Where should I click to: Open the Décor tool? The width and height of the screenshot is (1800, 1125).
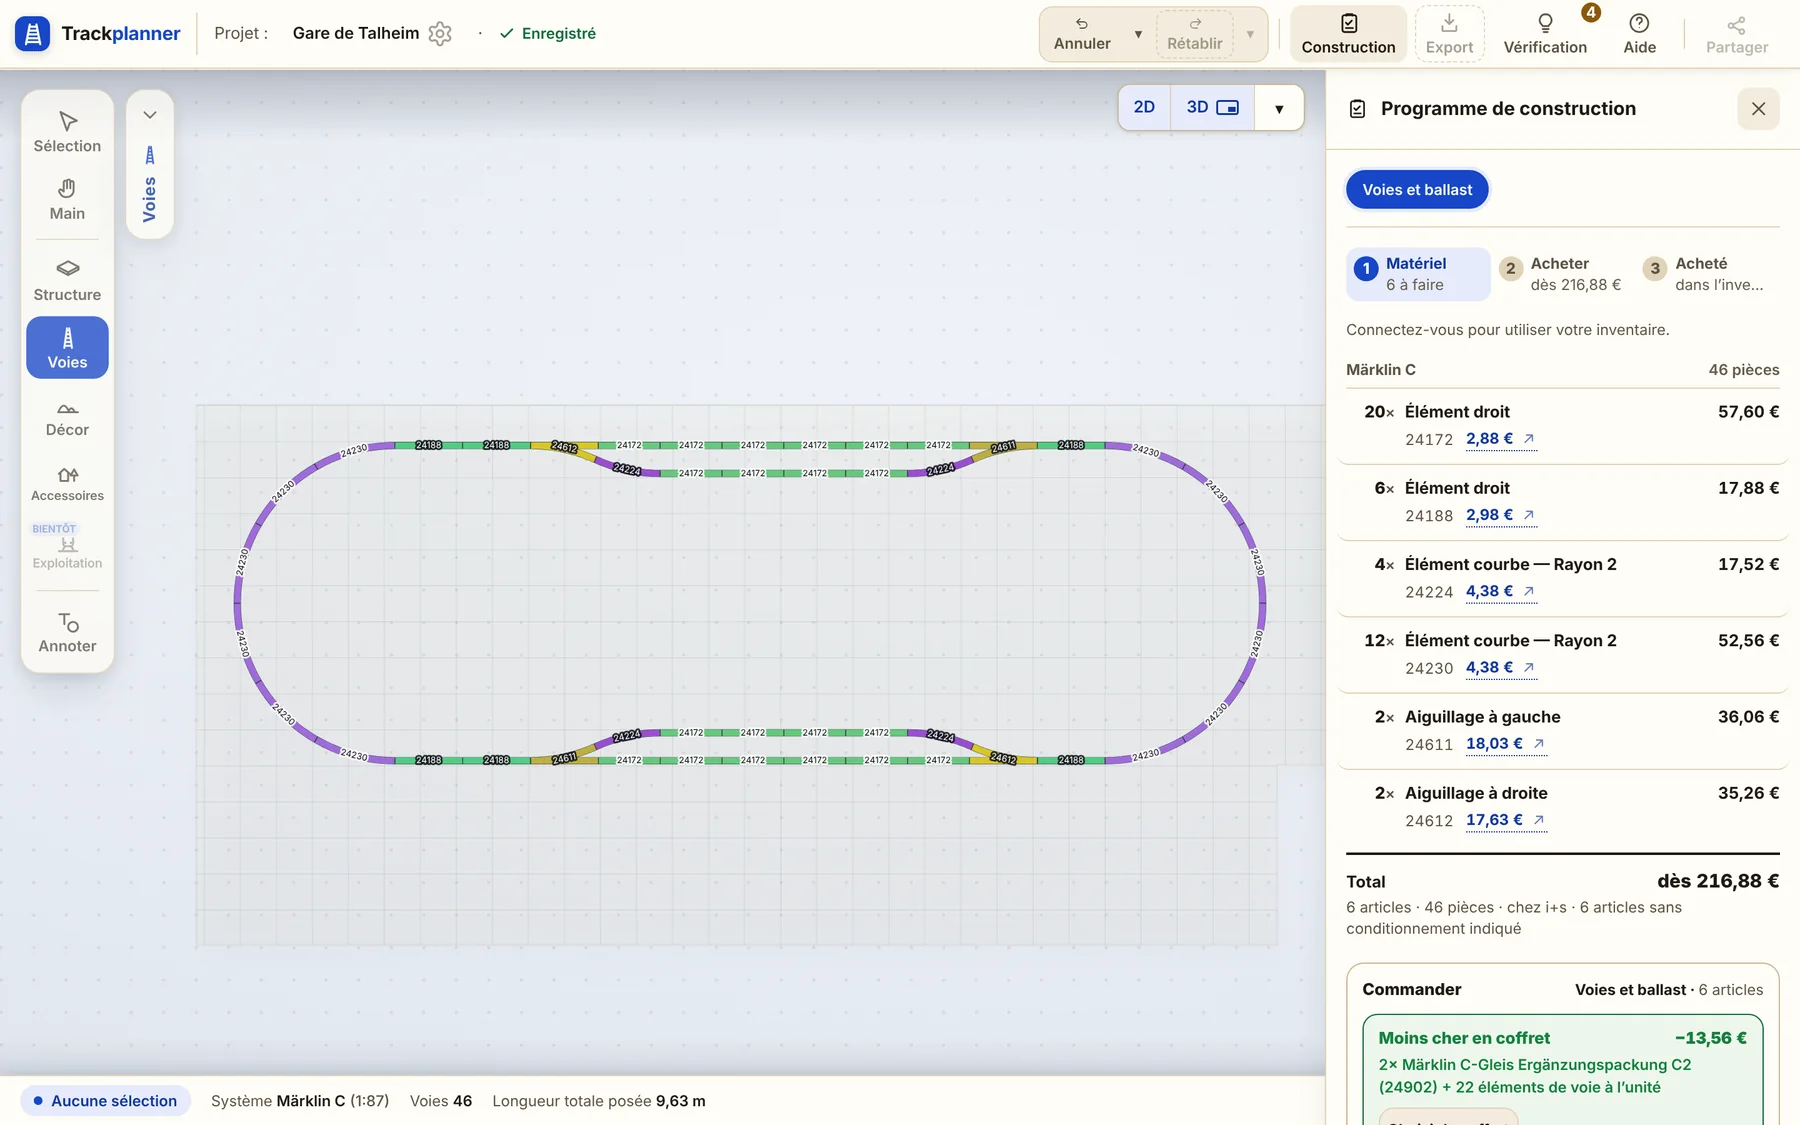point(67,418)
